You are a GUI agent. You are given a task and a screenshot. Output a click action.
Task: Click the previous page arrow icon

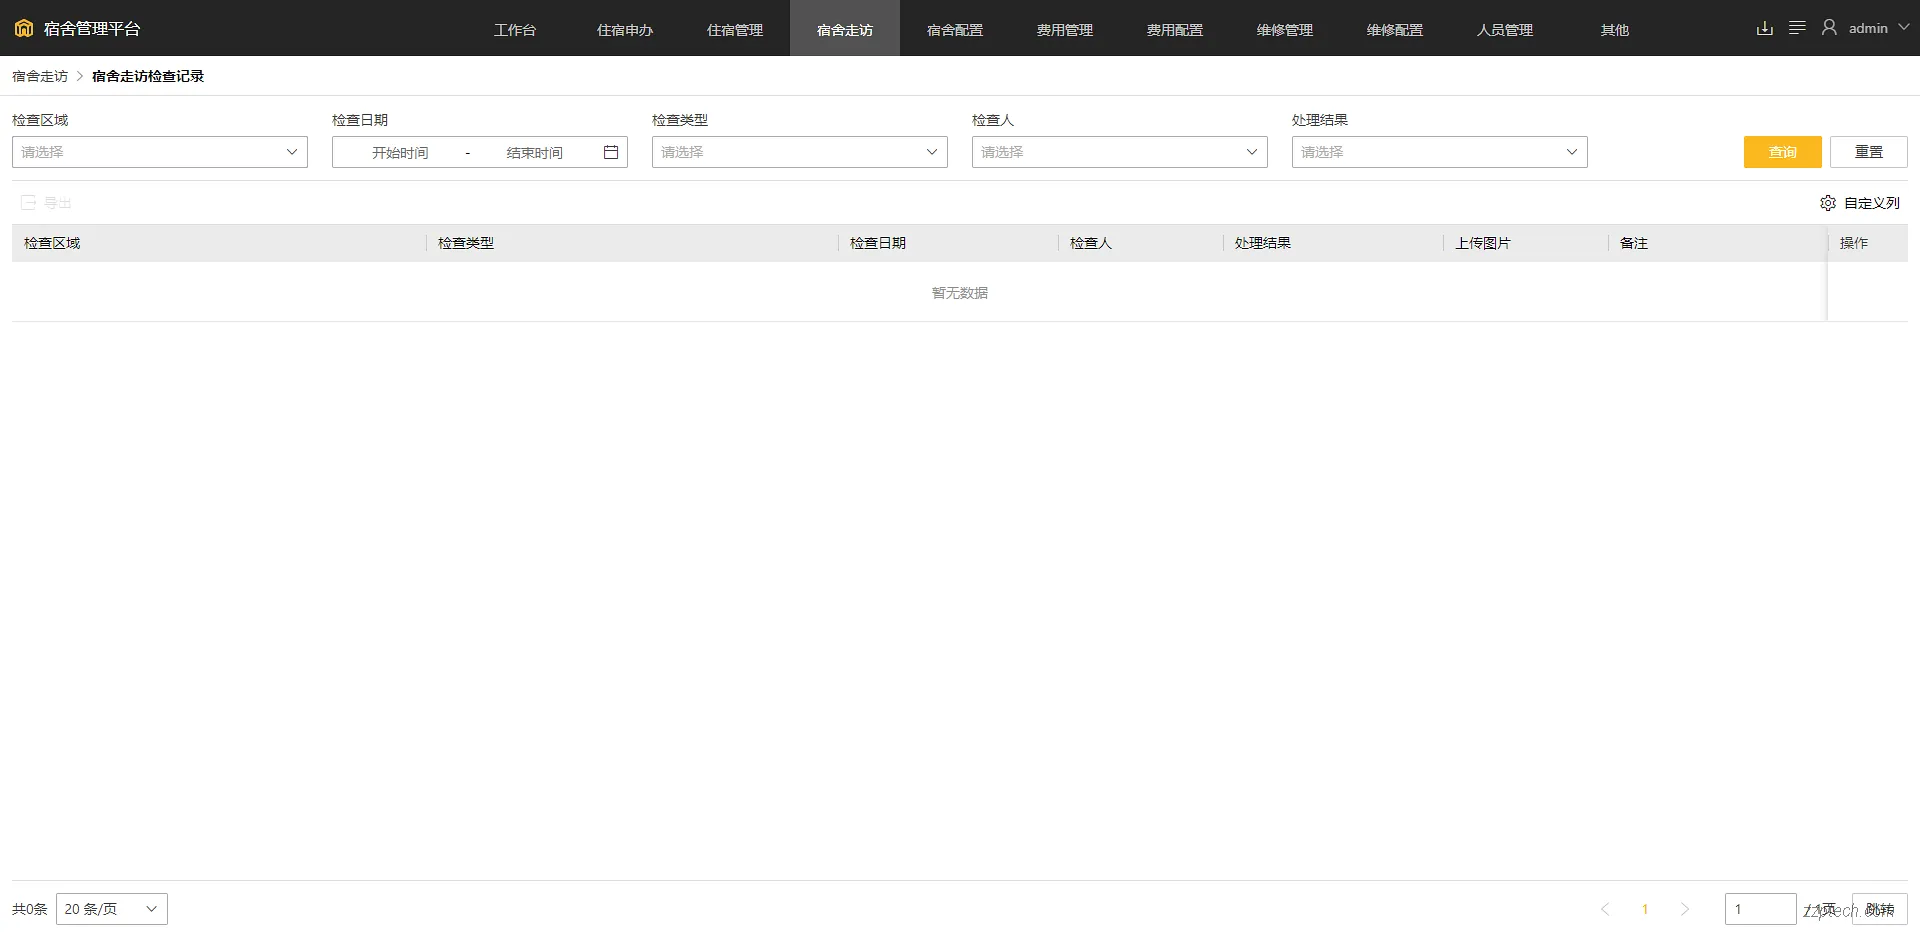point(1605,909)
